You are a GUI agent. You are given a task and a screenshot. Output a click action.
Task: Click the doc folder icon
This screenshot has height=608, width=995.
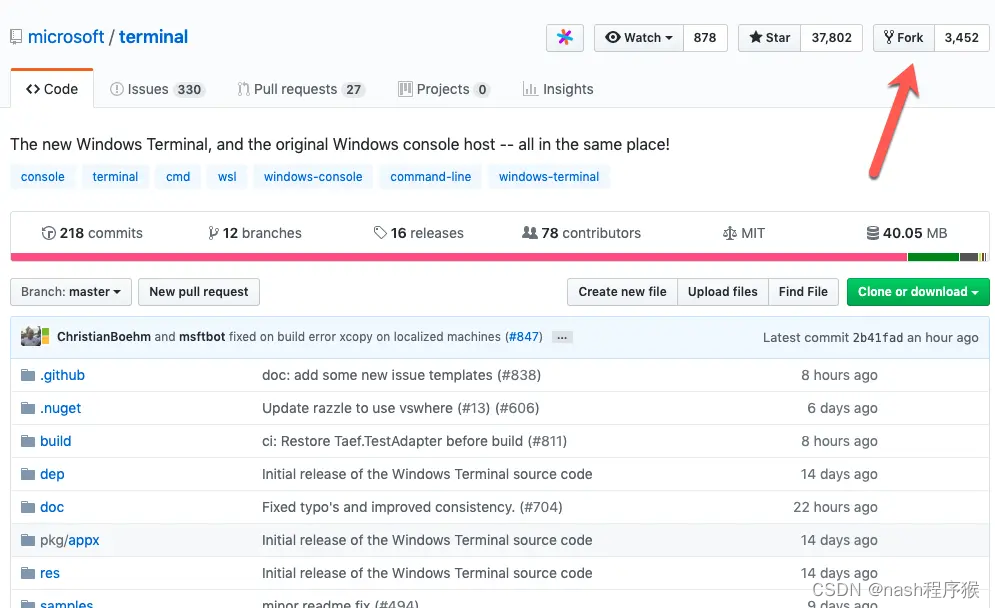coord(28,507)
